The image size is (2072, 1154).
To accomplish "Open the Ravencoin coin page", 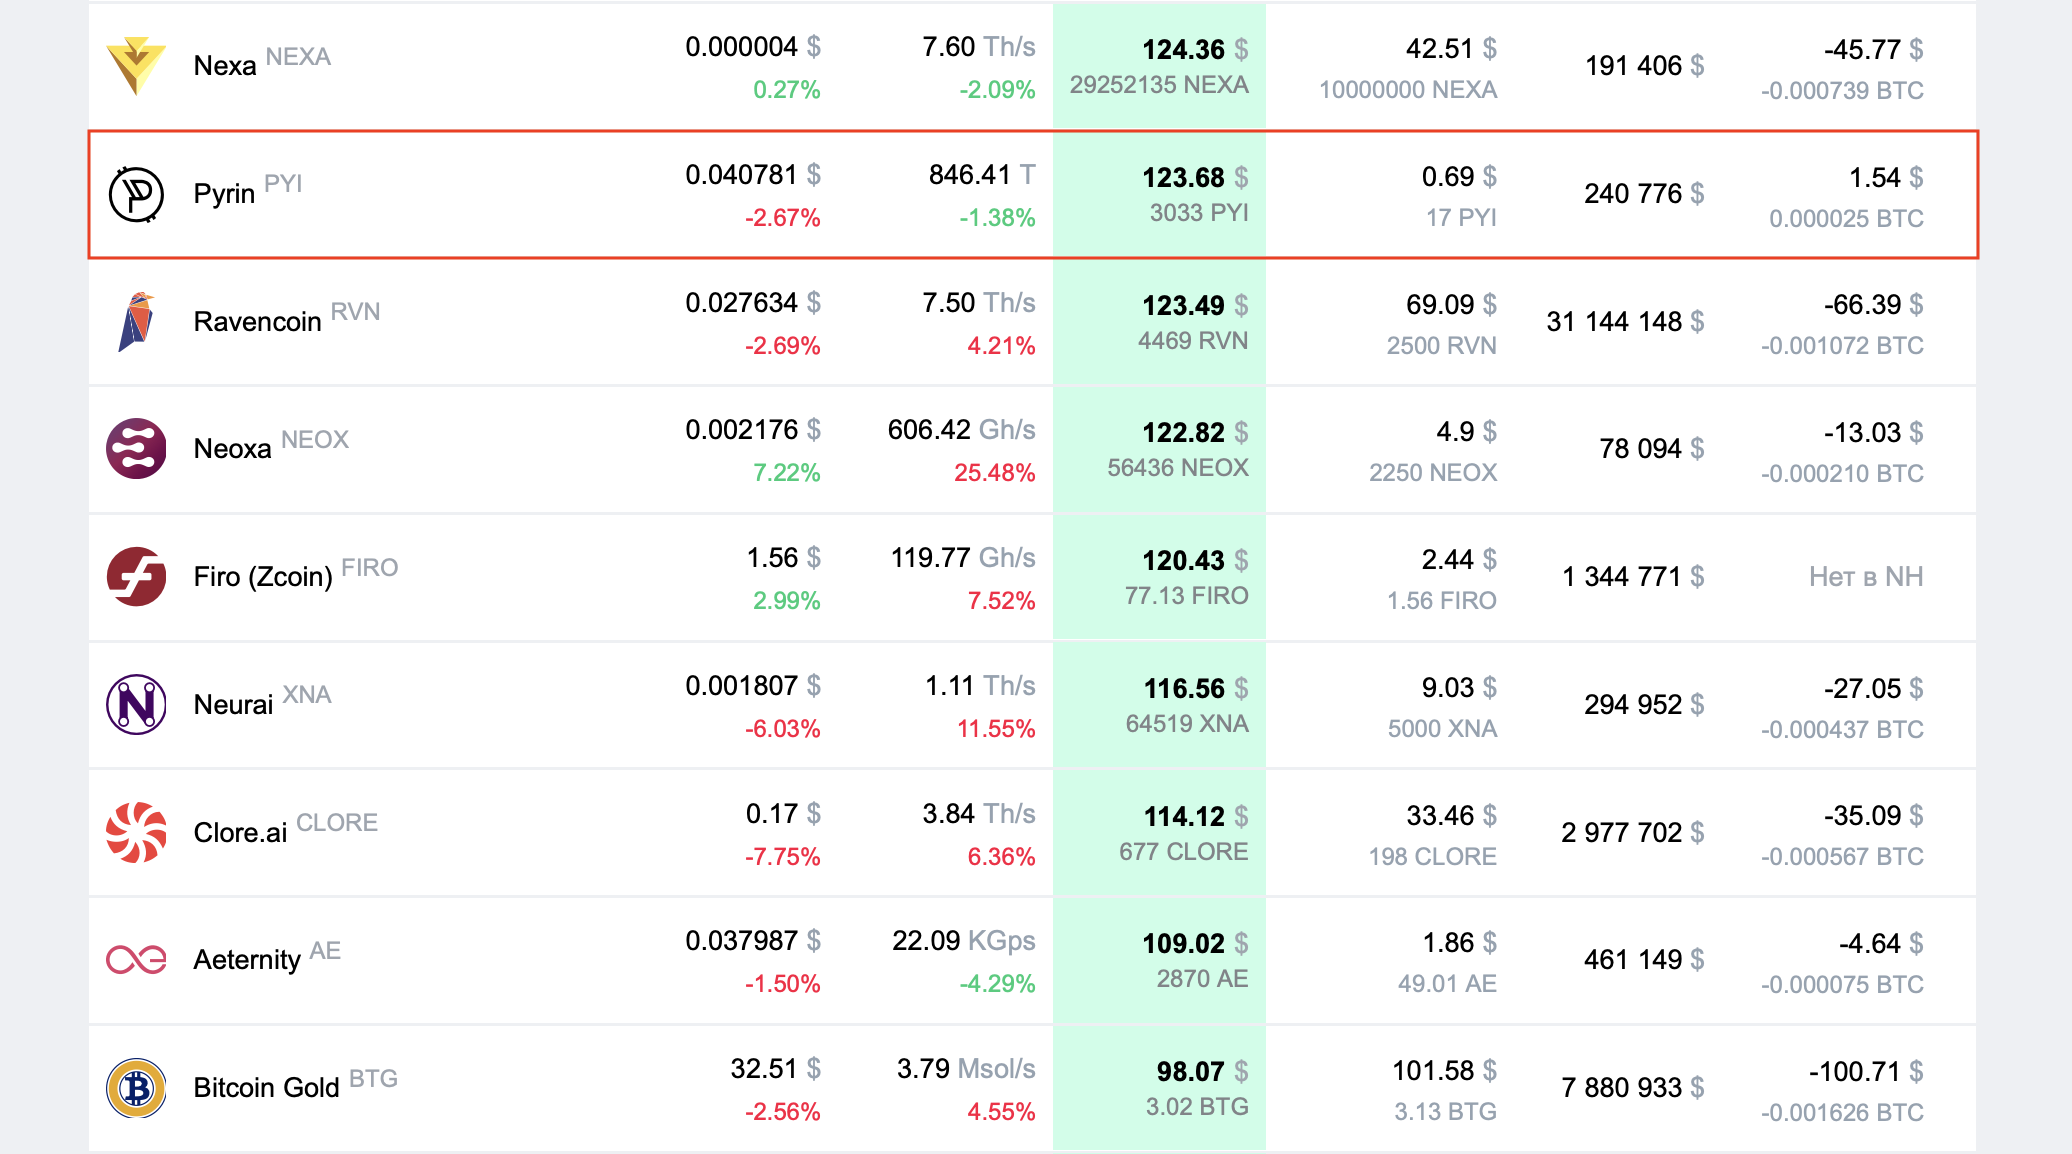I will [256, 322].
